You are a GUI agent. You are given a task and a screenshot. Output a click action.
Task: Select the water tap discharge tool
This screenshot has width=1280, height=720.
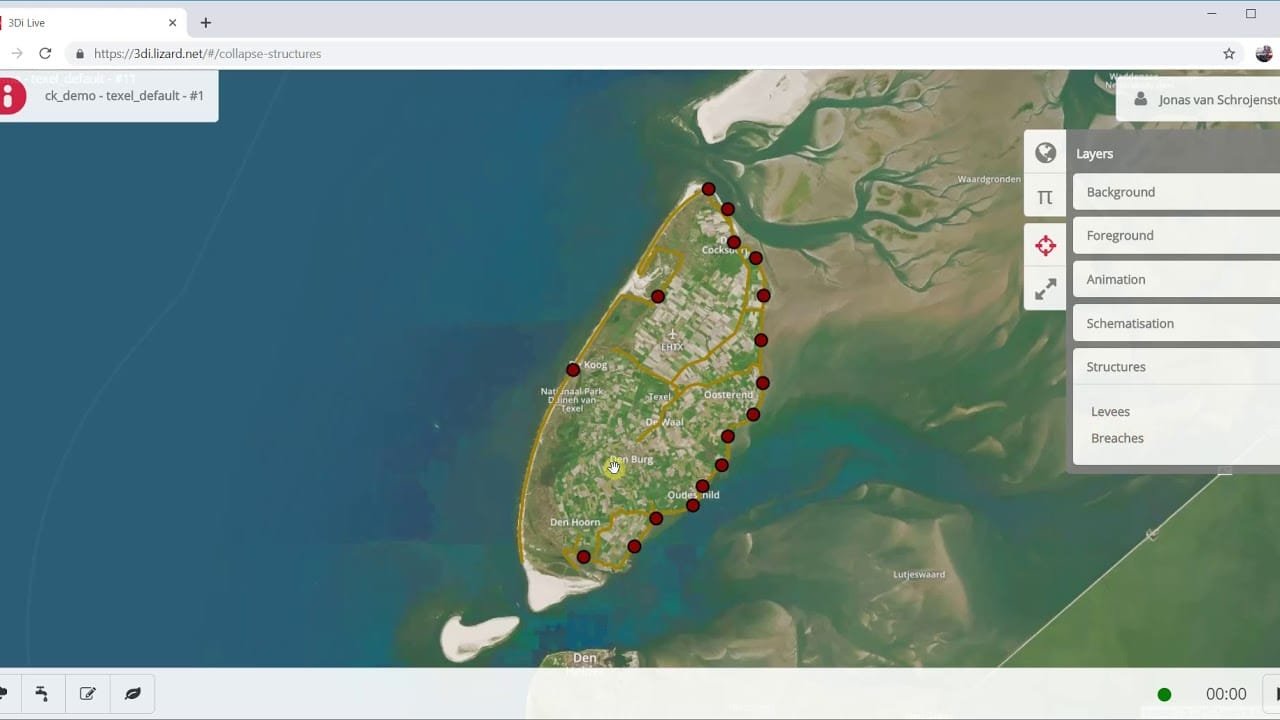pyautogui.click(x=42, y=693)
